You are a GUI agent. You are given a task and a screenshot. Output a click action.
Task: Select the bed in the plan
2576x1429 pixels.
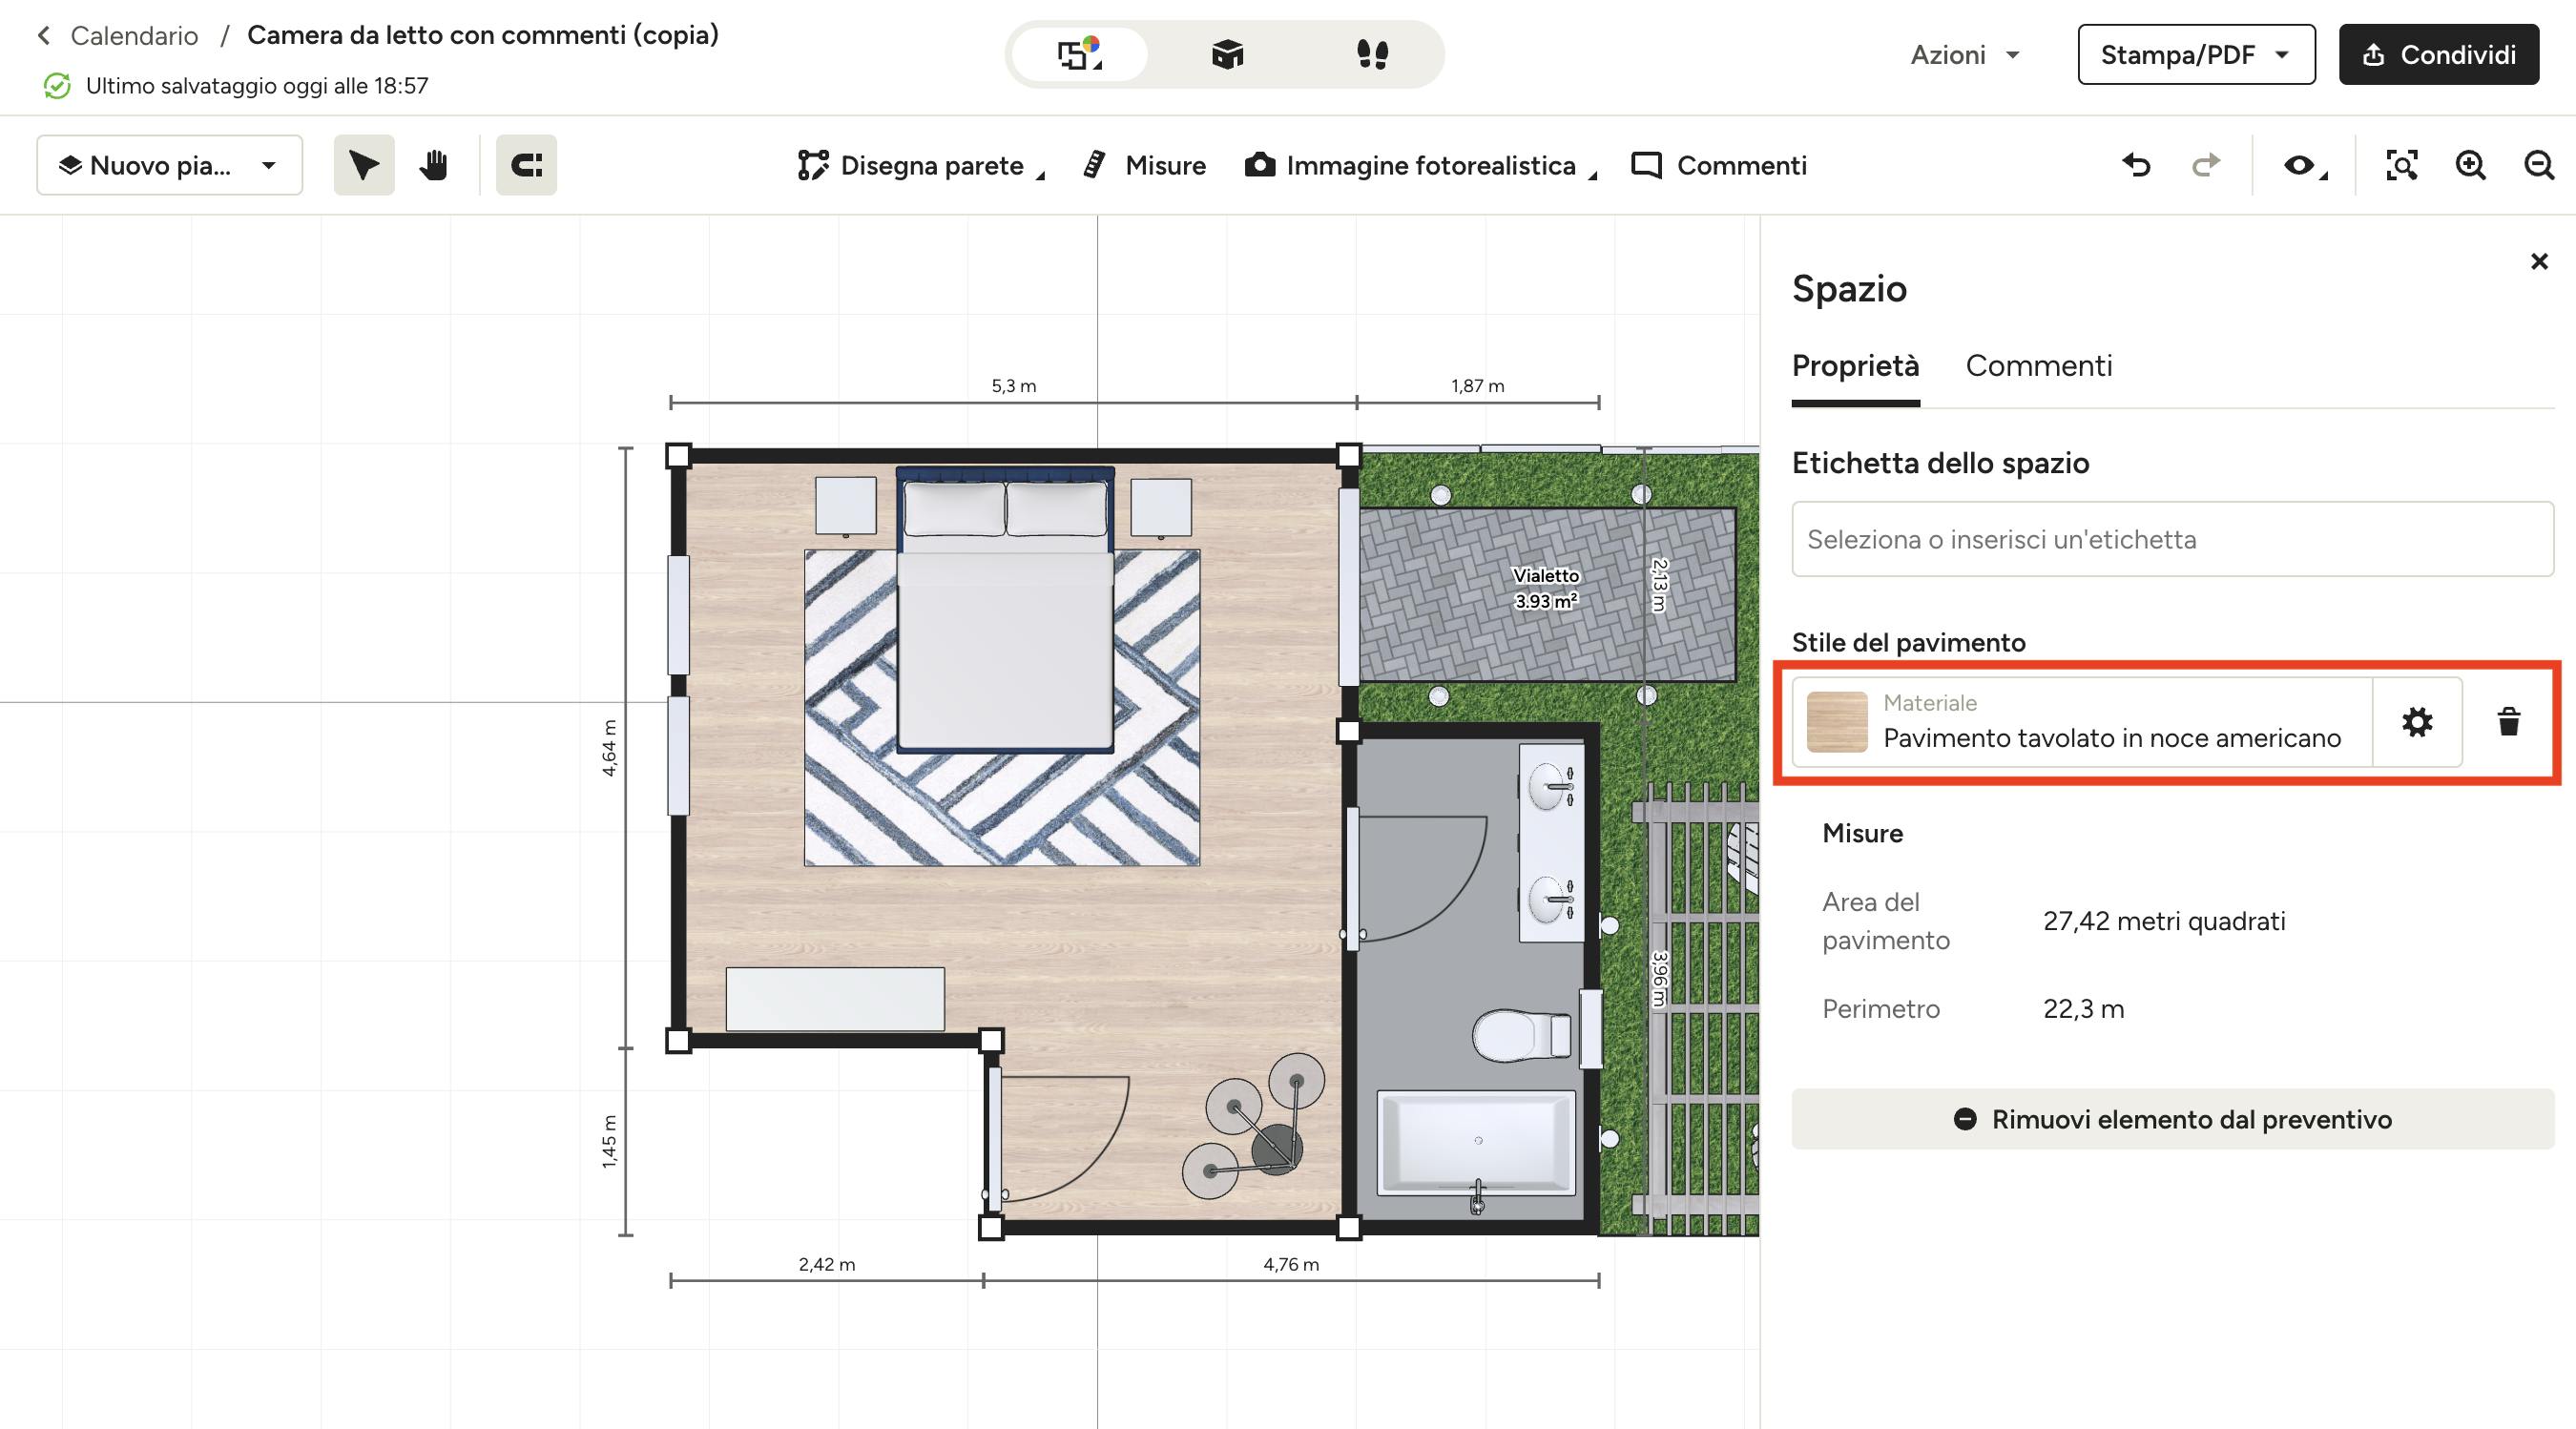point(1005,610)
